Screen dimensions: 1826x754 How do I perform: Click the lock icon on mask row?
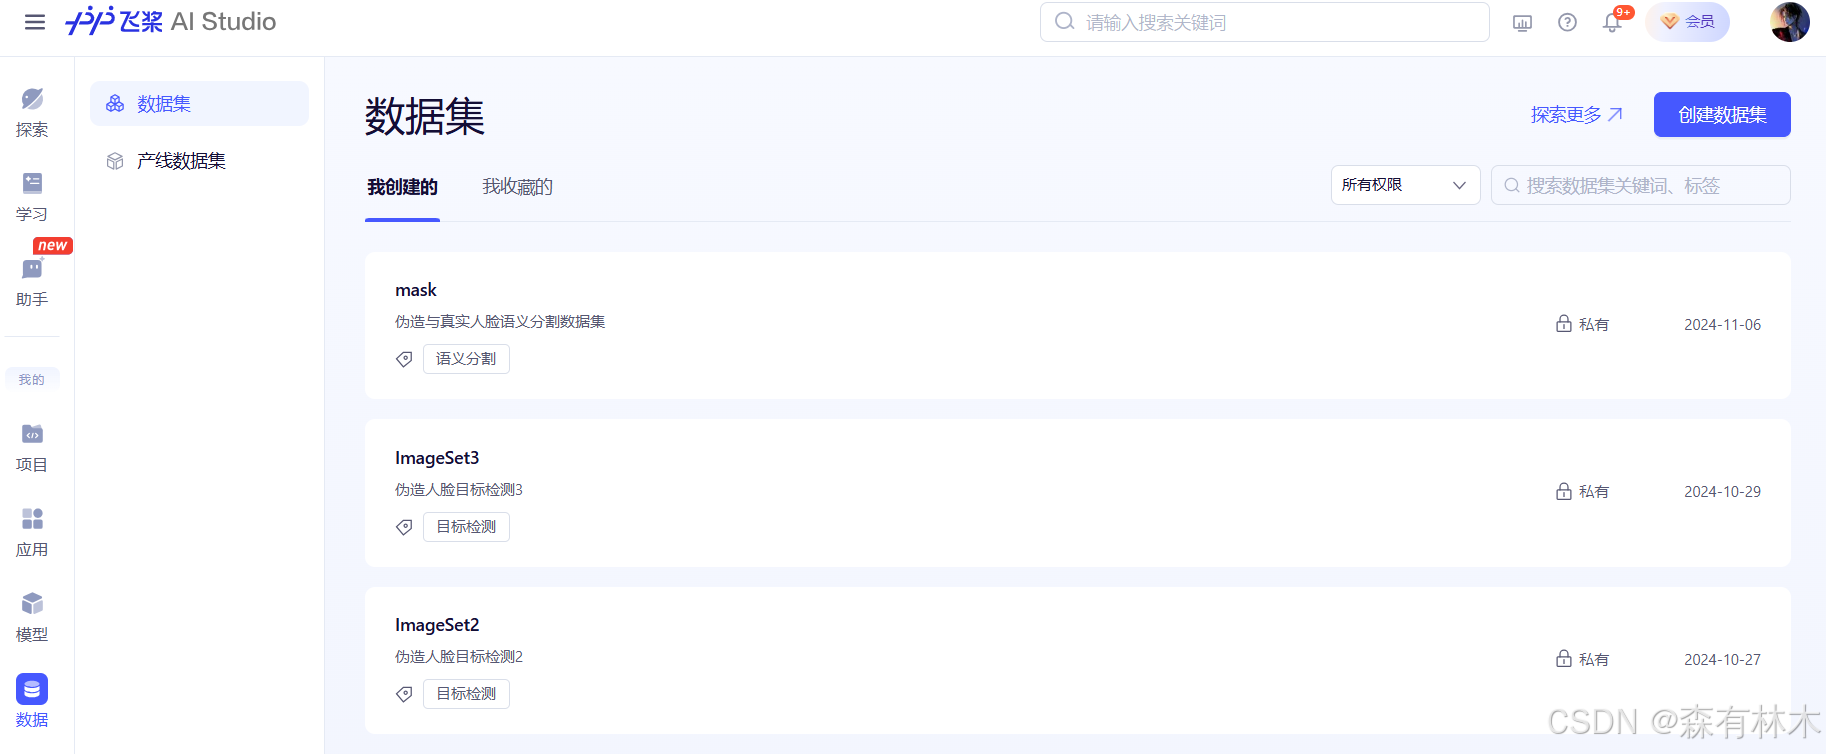[1564, 324]
